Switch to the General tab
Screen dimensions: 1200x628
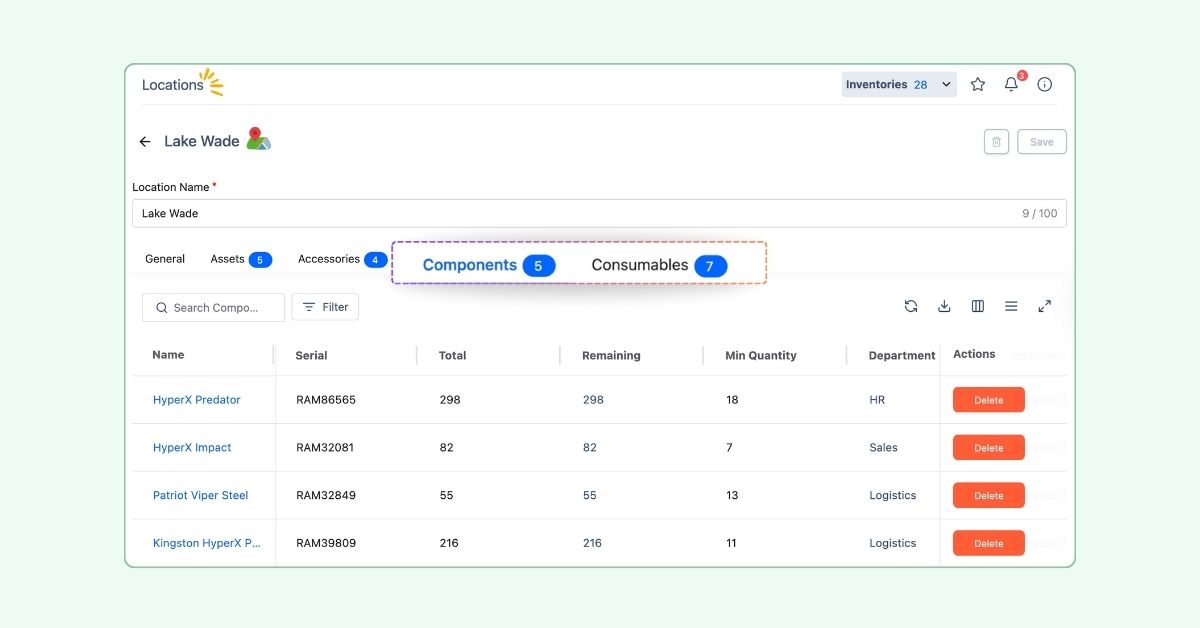165,259
